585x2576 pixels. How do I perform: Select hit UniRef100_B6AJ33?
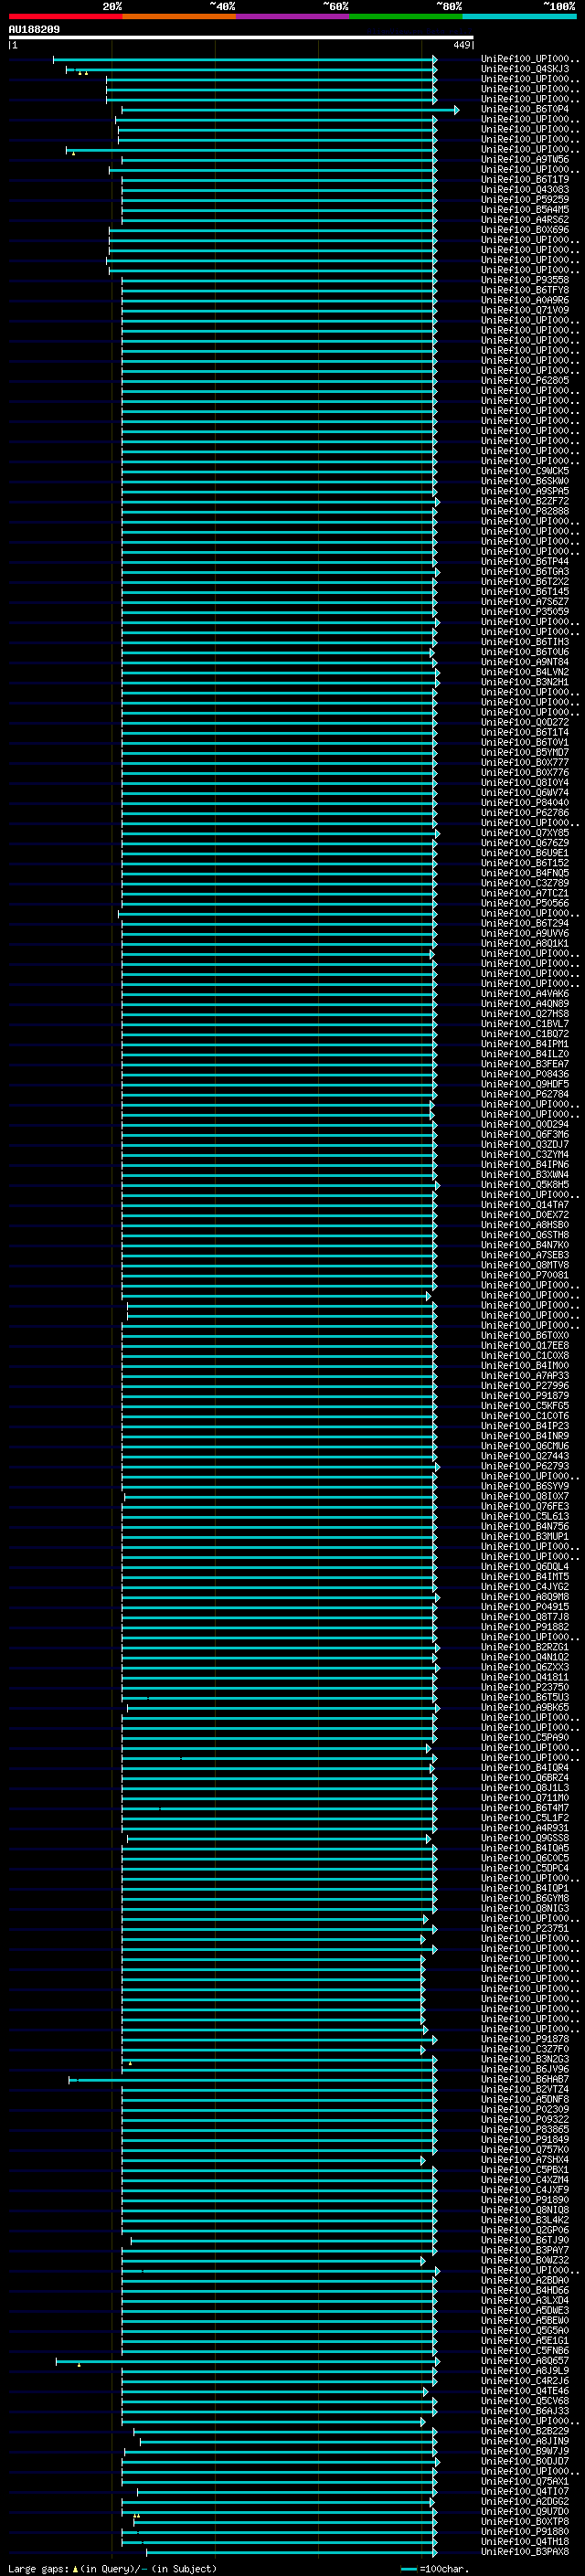[x=525, y=2410]
